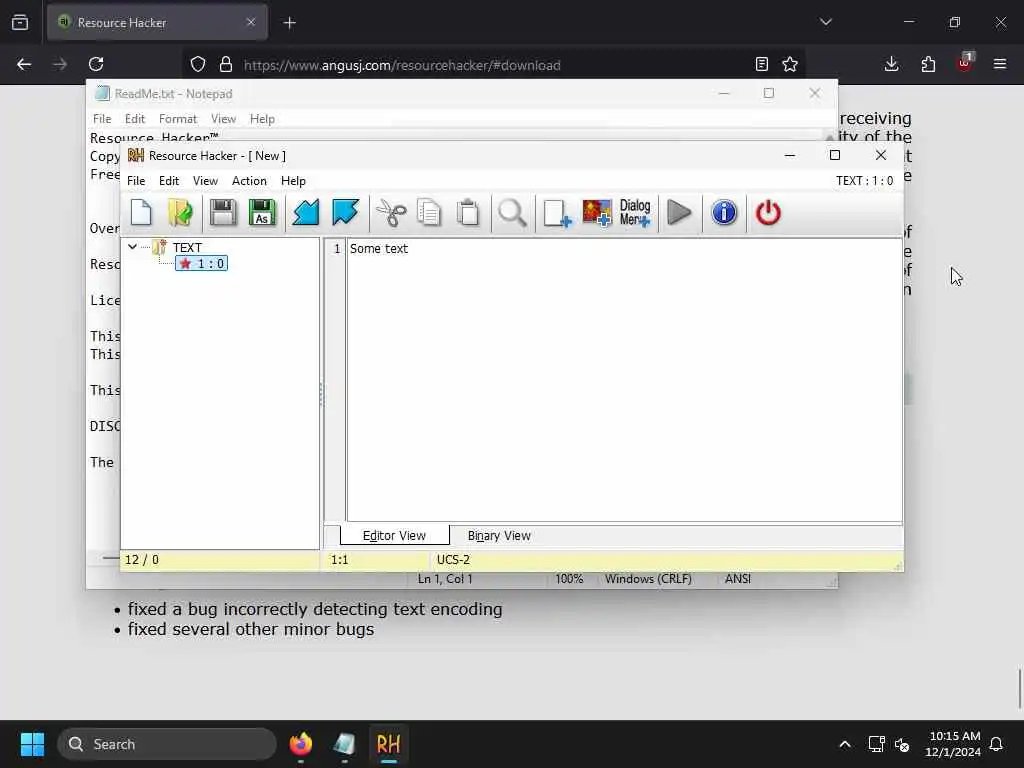Open Firefox downloads panel
The height and width of the screenshot is (768, 1024).
pos(891,64)
